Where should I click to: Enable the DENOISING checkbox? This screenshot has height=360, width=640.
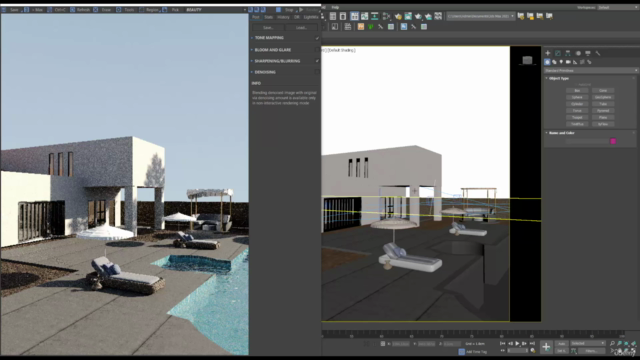[x=317, y=72]
